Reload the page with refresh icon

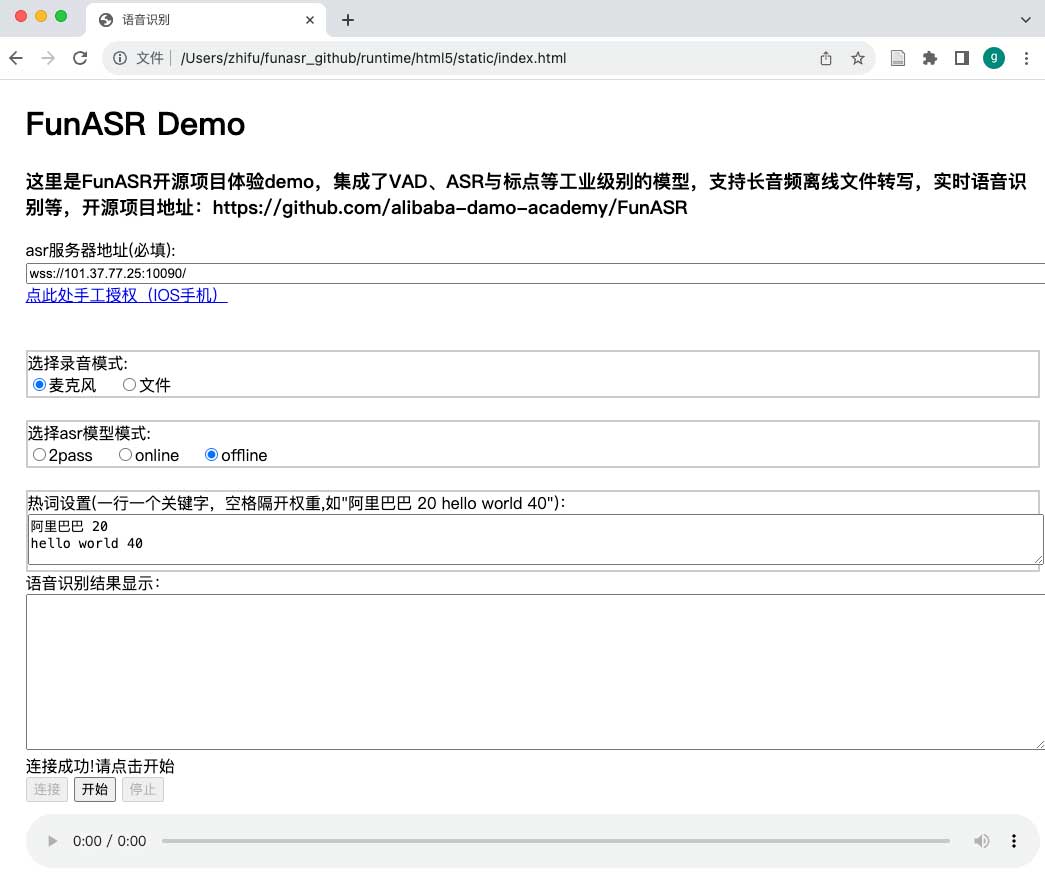80,58
